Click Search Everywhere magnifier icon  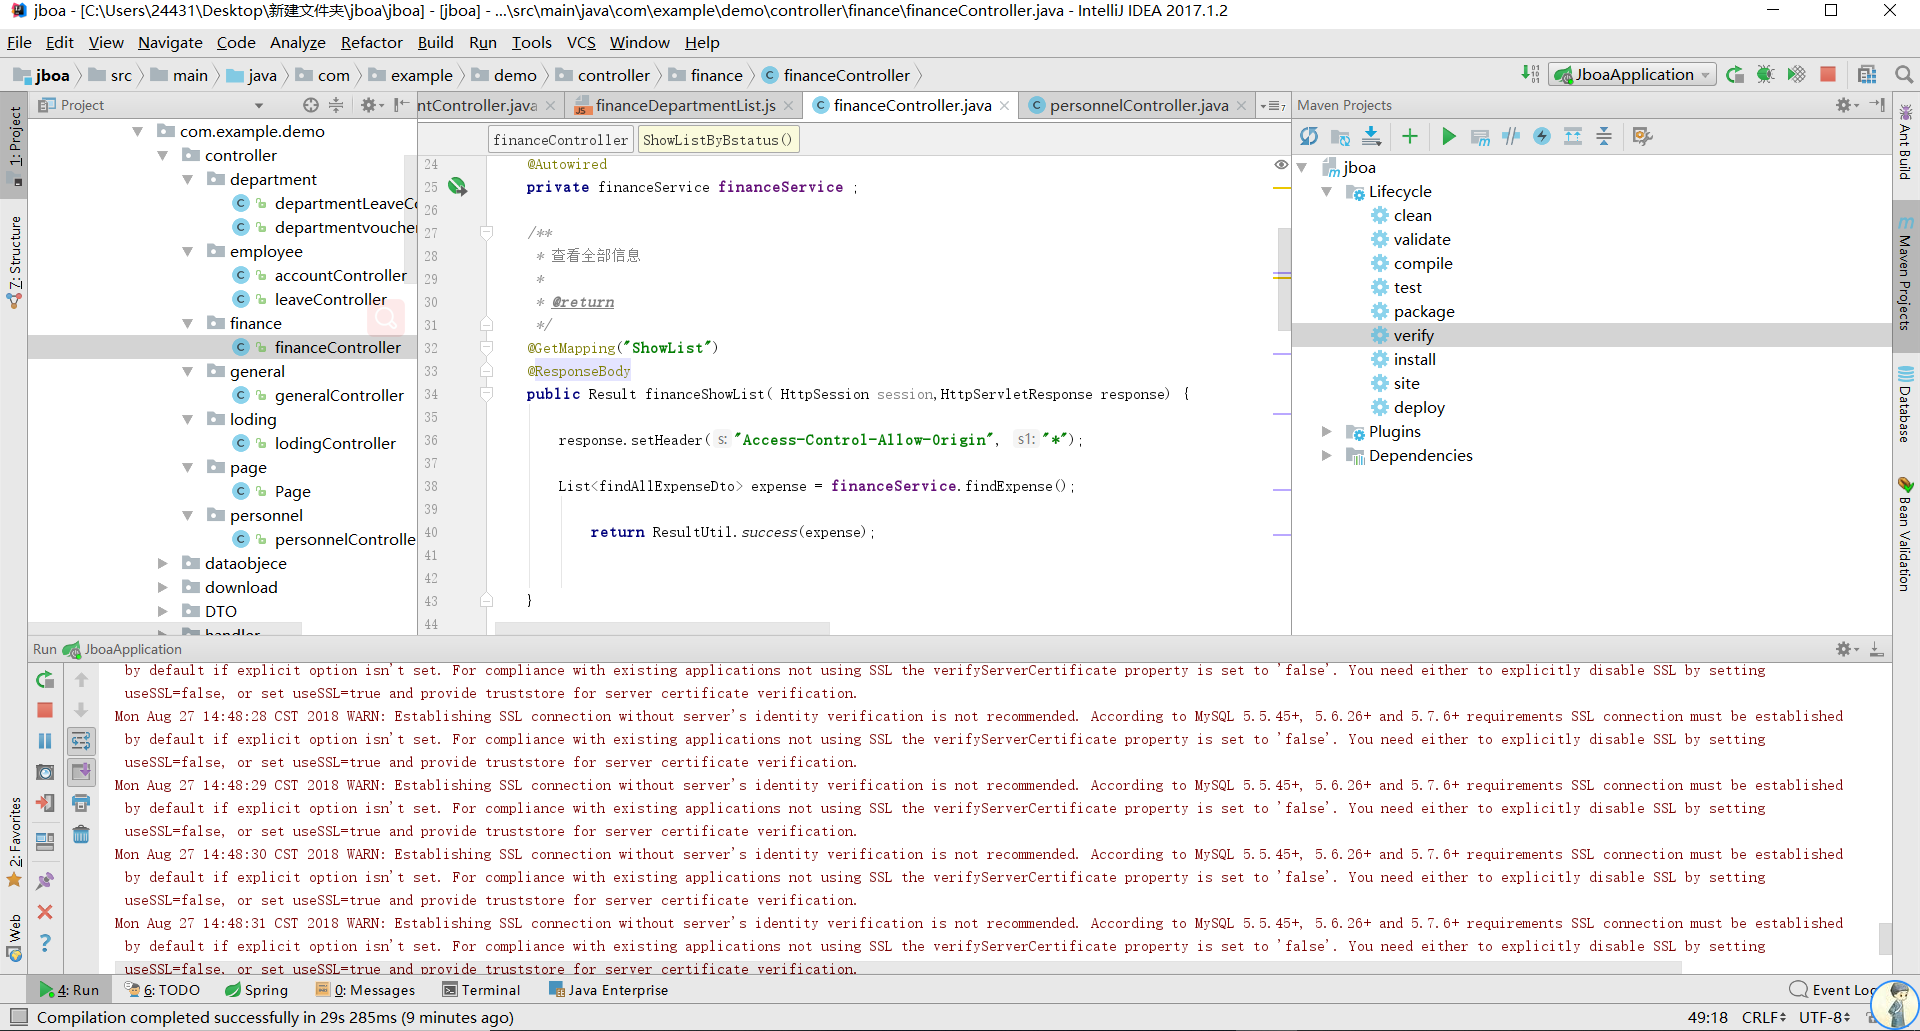coord(1904,75)
